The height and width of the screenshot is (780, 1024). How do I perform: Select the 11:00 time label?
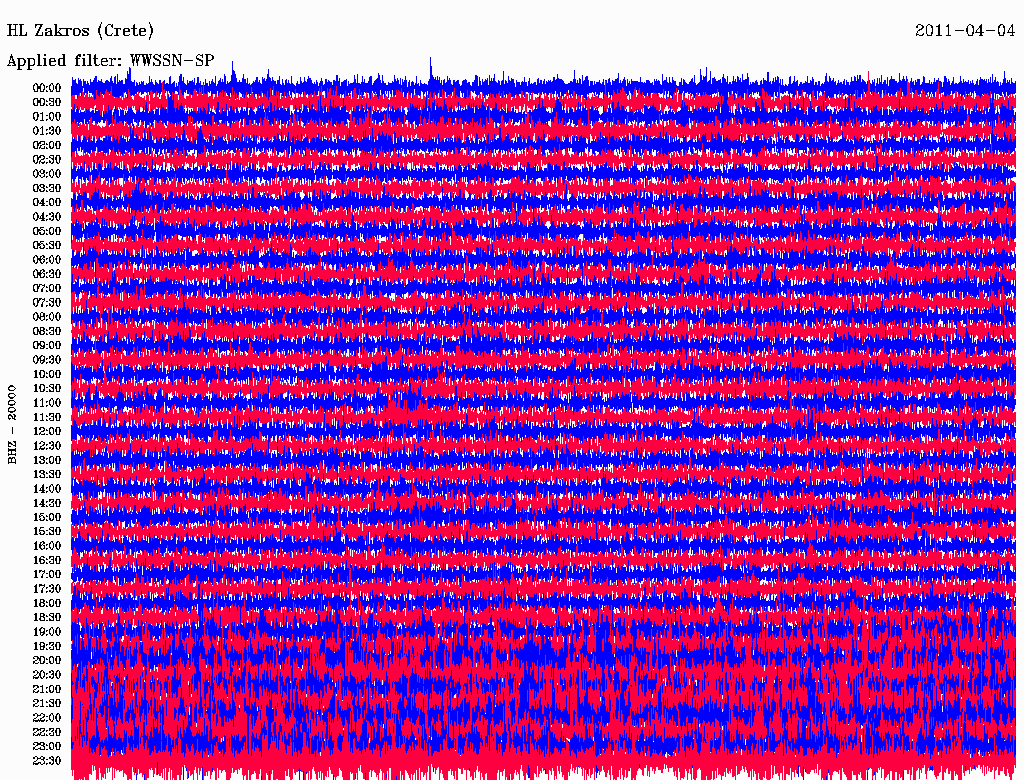(x=46, y=403)
